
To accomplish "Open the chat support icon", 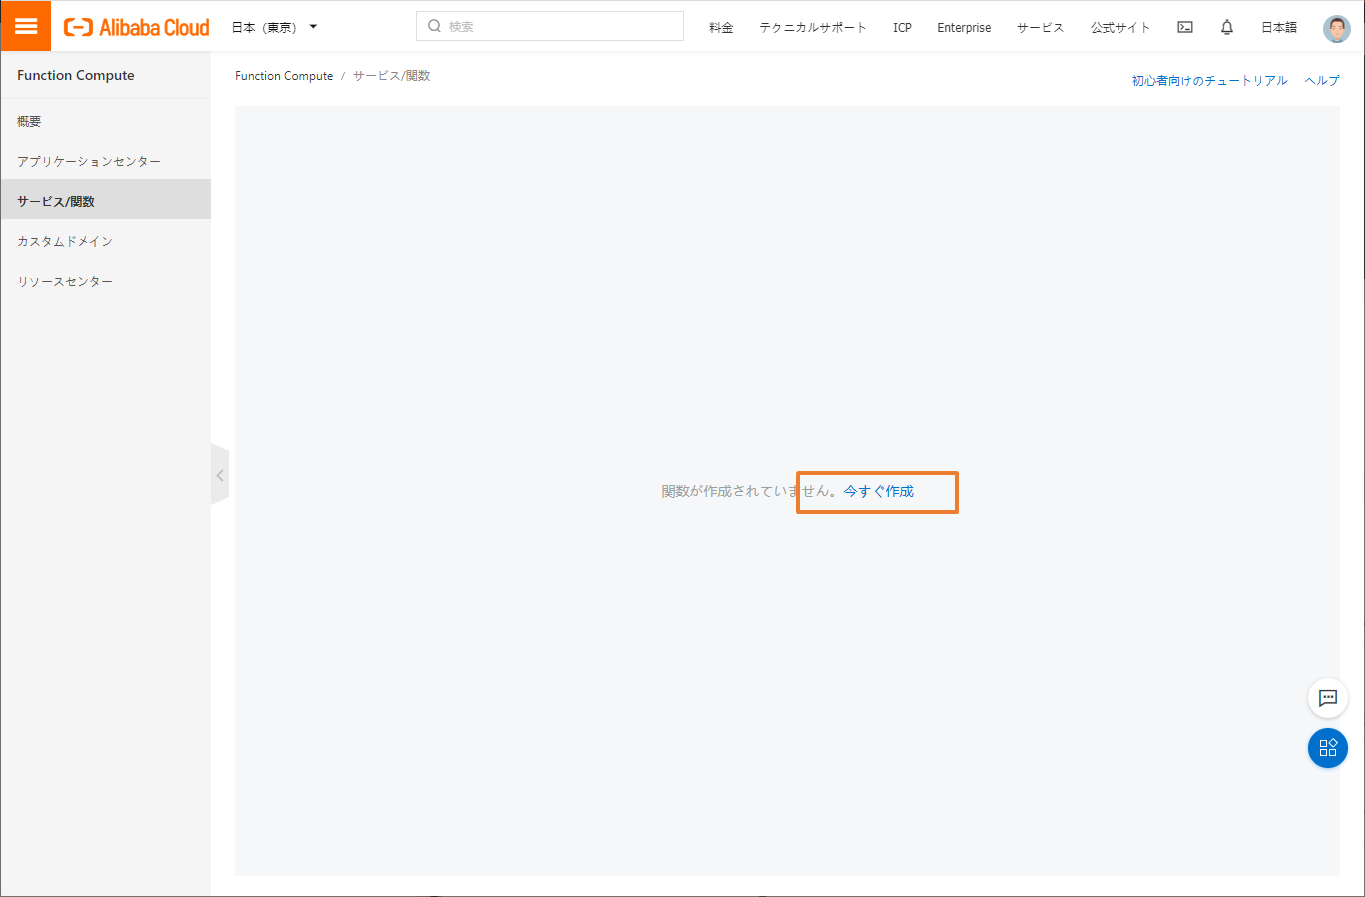I will (x=1327, y=698).
